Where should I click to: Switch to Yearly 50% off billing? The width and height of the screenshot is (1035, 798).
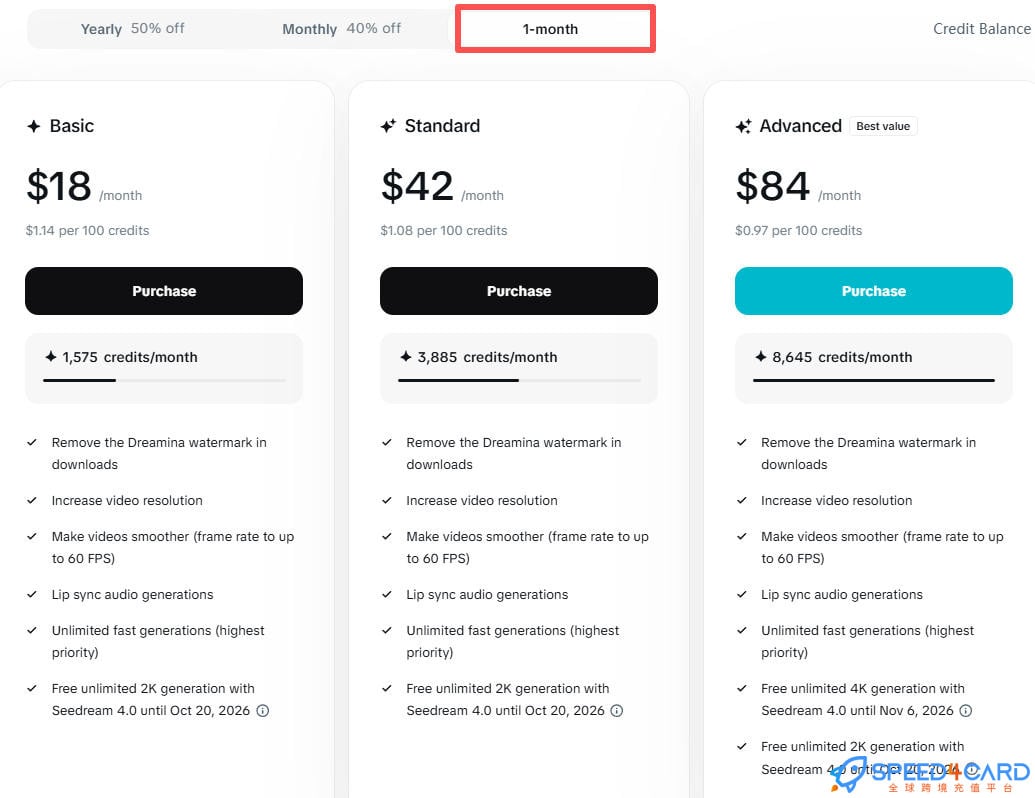[x=132, y=29]
